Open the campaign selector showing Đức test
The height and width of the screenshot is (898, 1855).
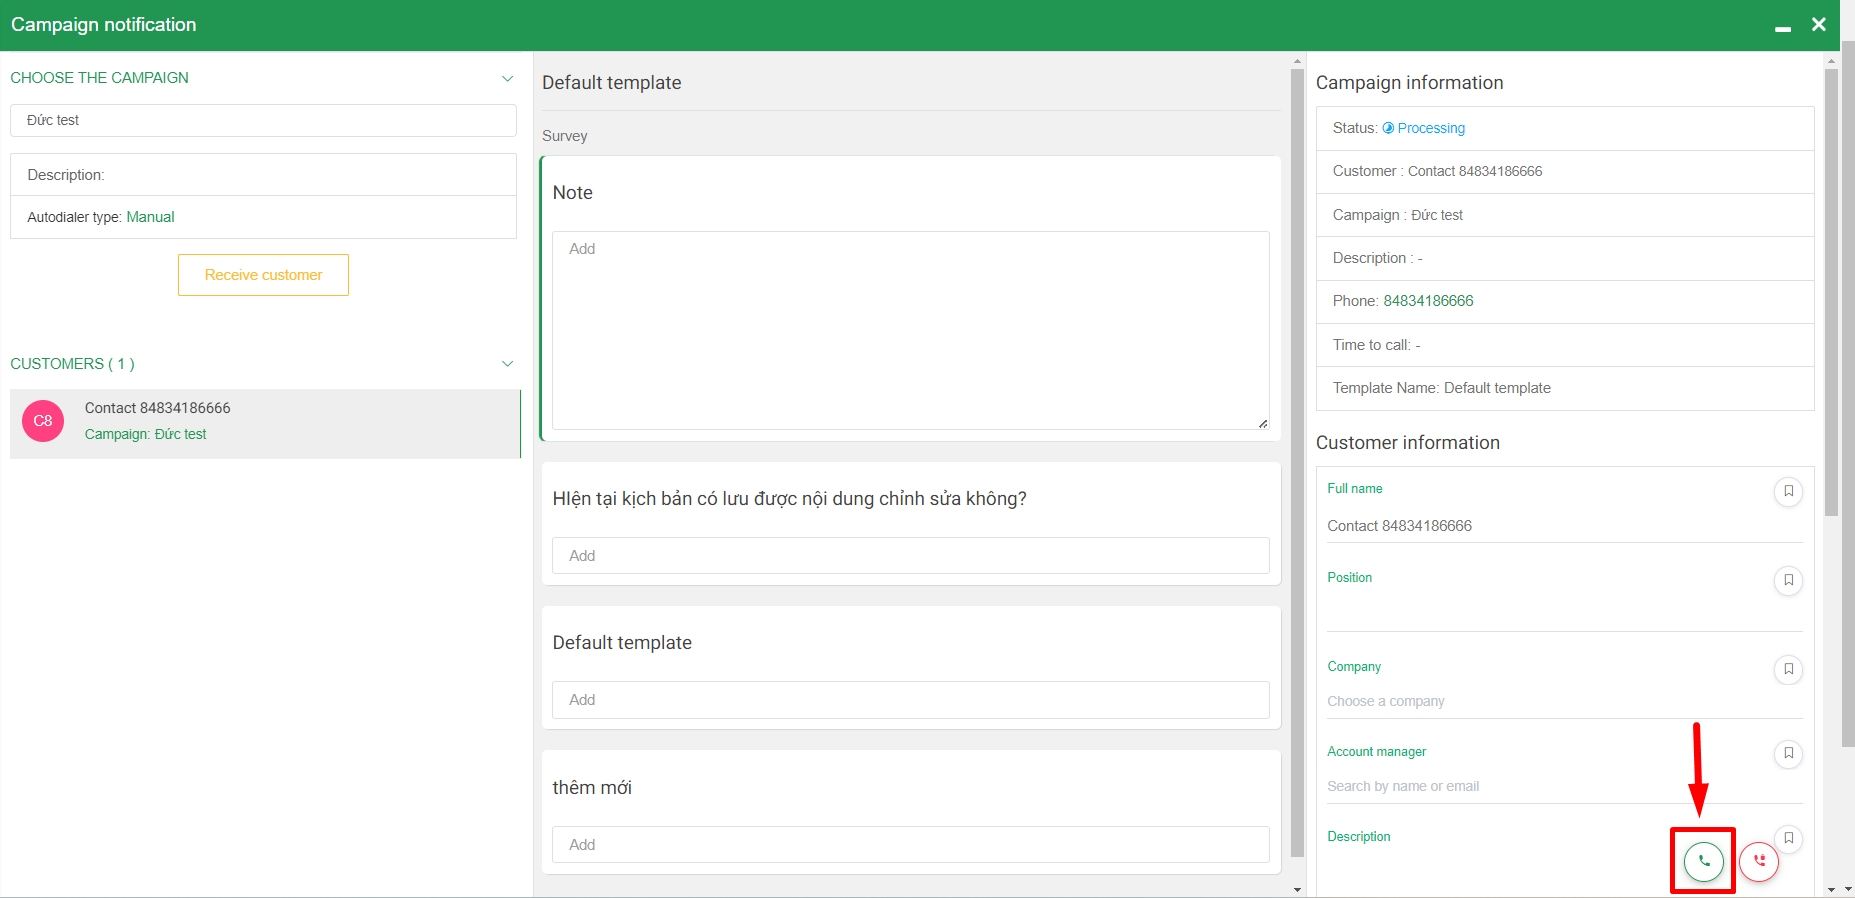pos(263,120)
